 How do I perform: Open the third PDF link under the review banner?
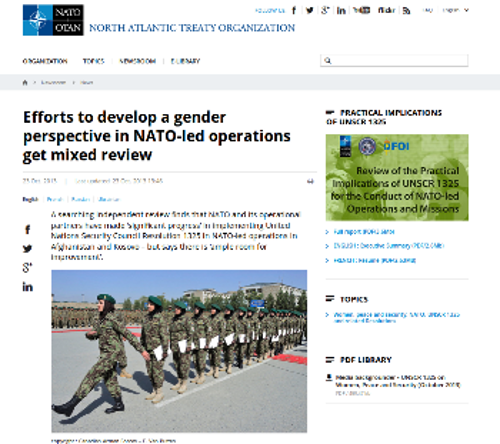[x=375, y=260]
